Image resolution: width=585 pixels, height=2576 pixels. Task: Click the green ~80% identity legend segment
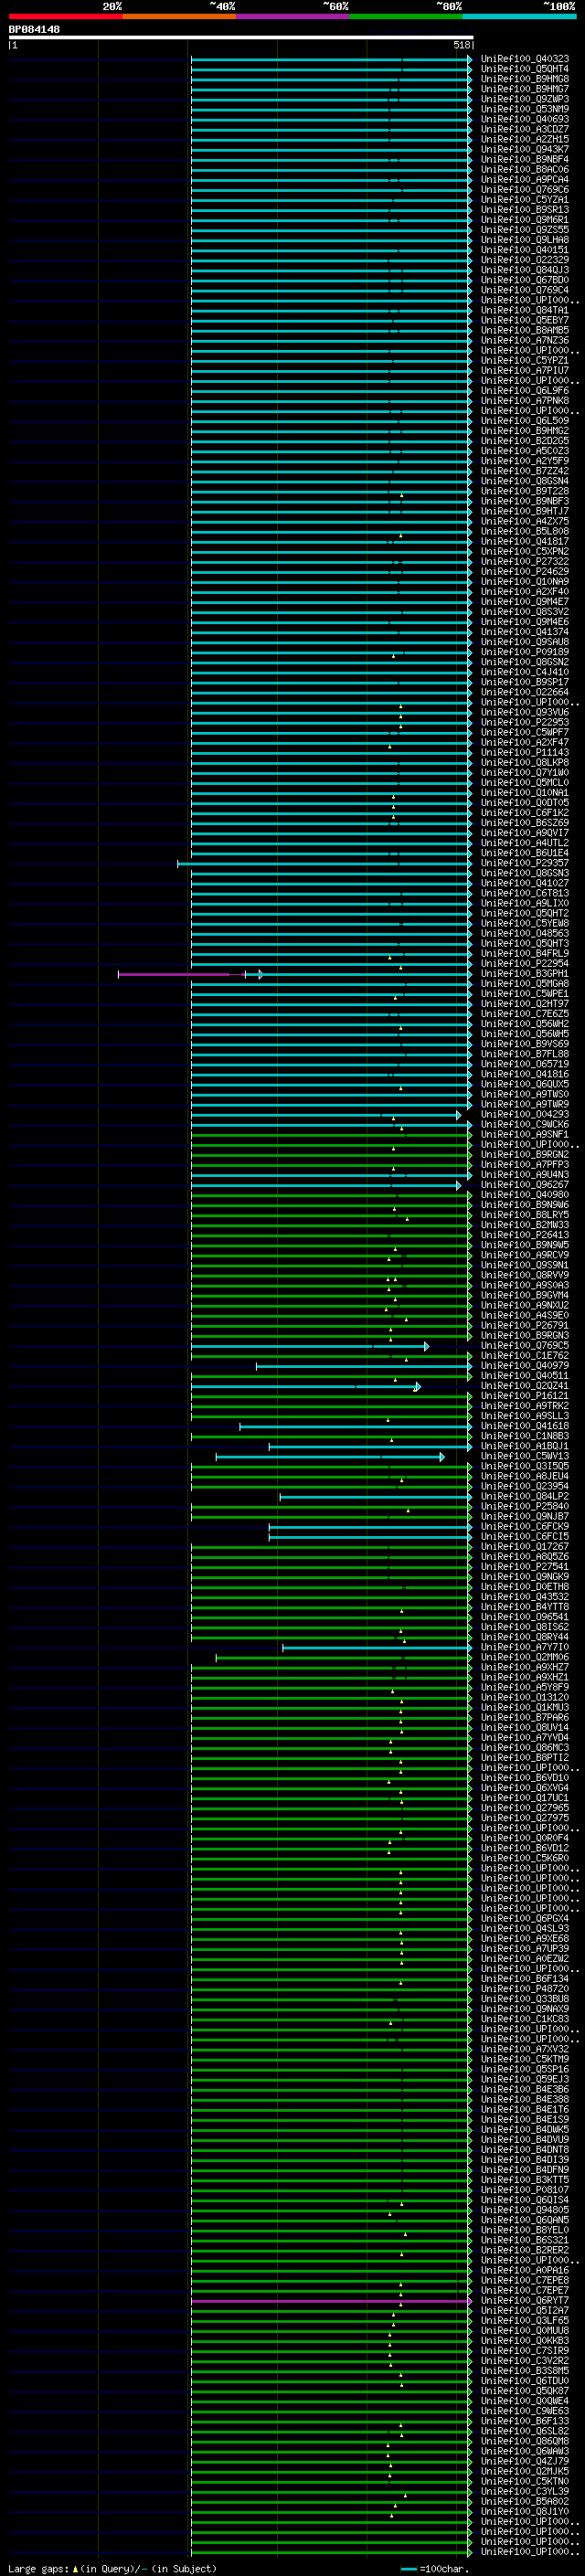tap(406, 16)
